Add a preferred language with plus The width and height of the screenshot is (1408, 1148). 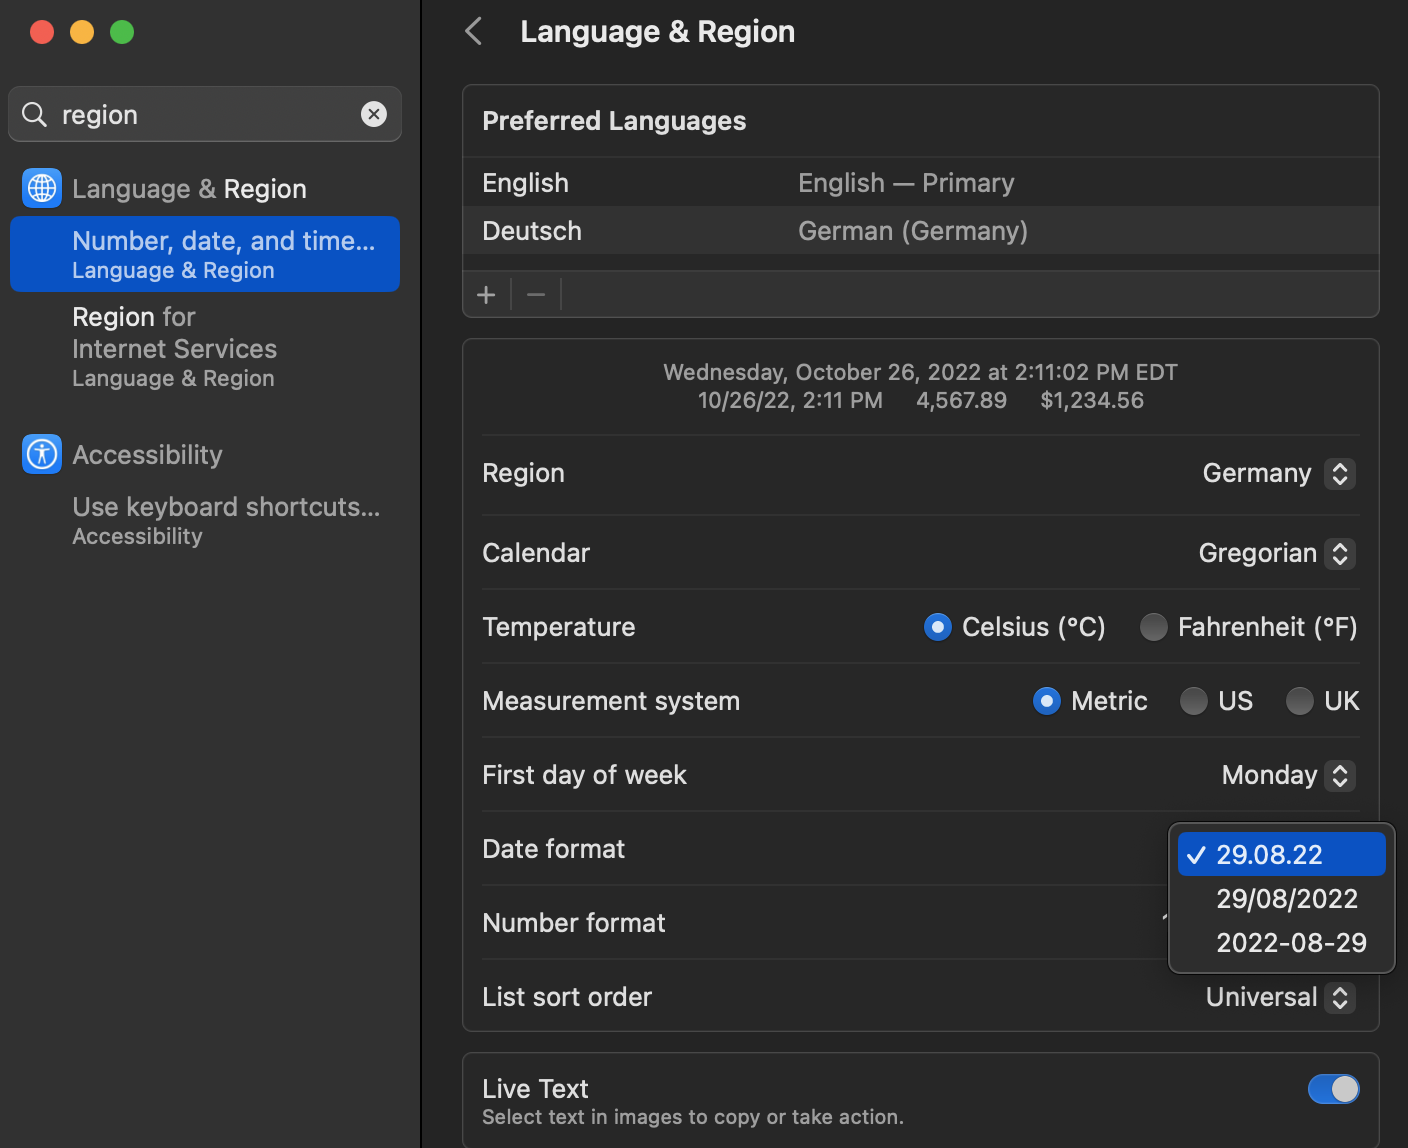(487, 295)
